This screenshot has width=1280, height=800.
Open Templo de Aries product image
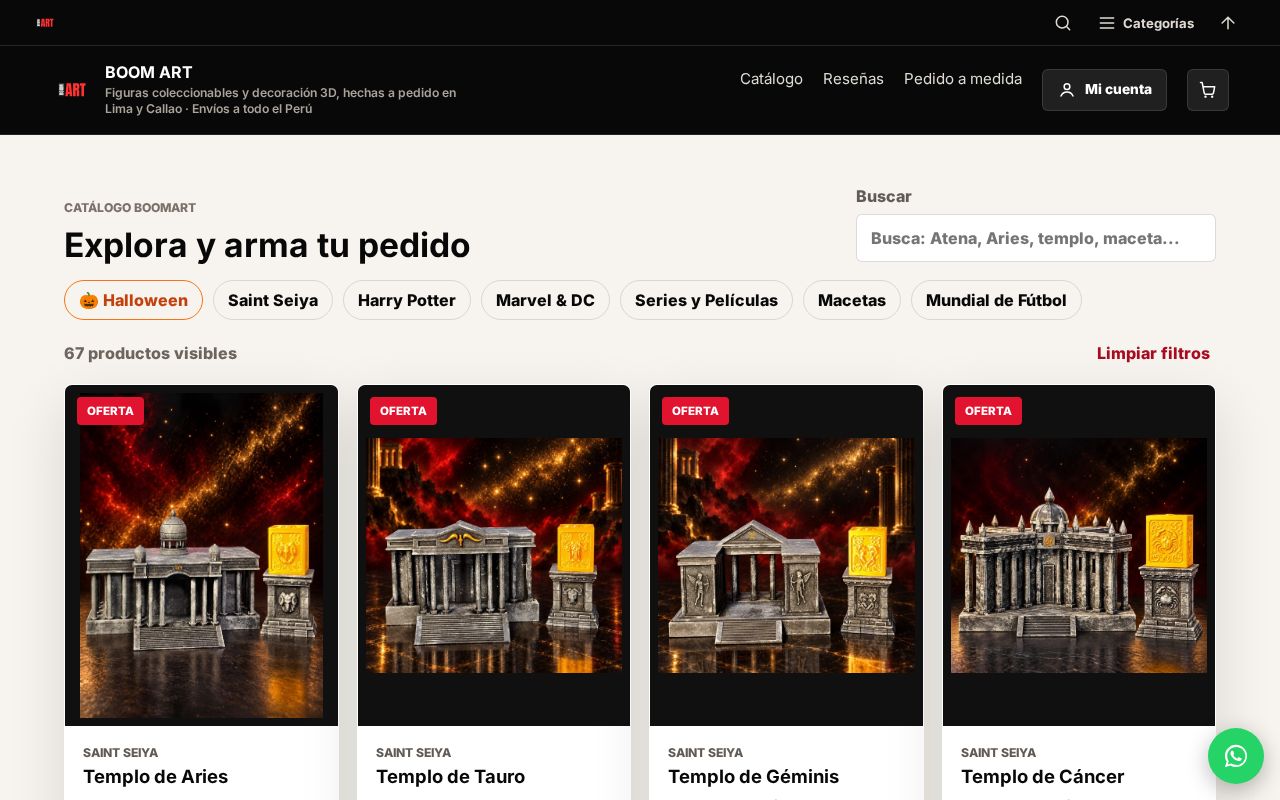(201, 555)
